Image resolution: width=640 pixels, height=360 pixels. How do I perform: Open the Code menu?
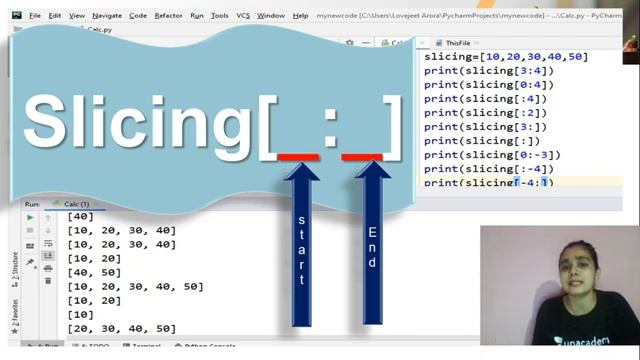[138, 16]
